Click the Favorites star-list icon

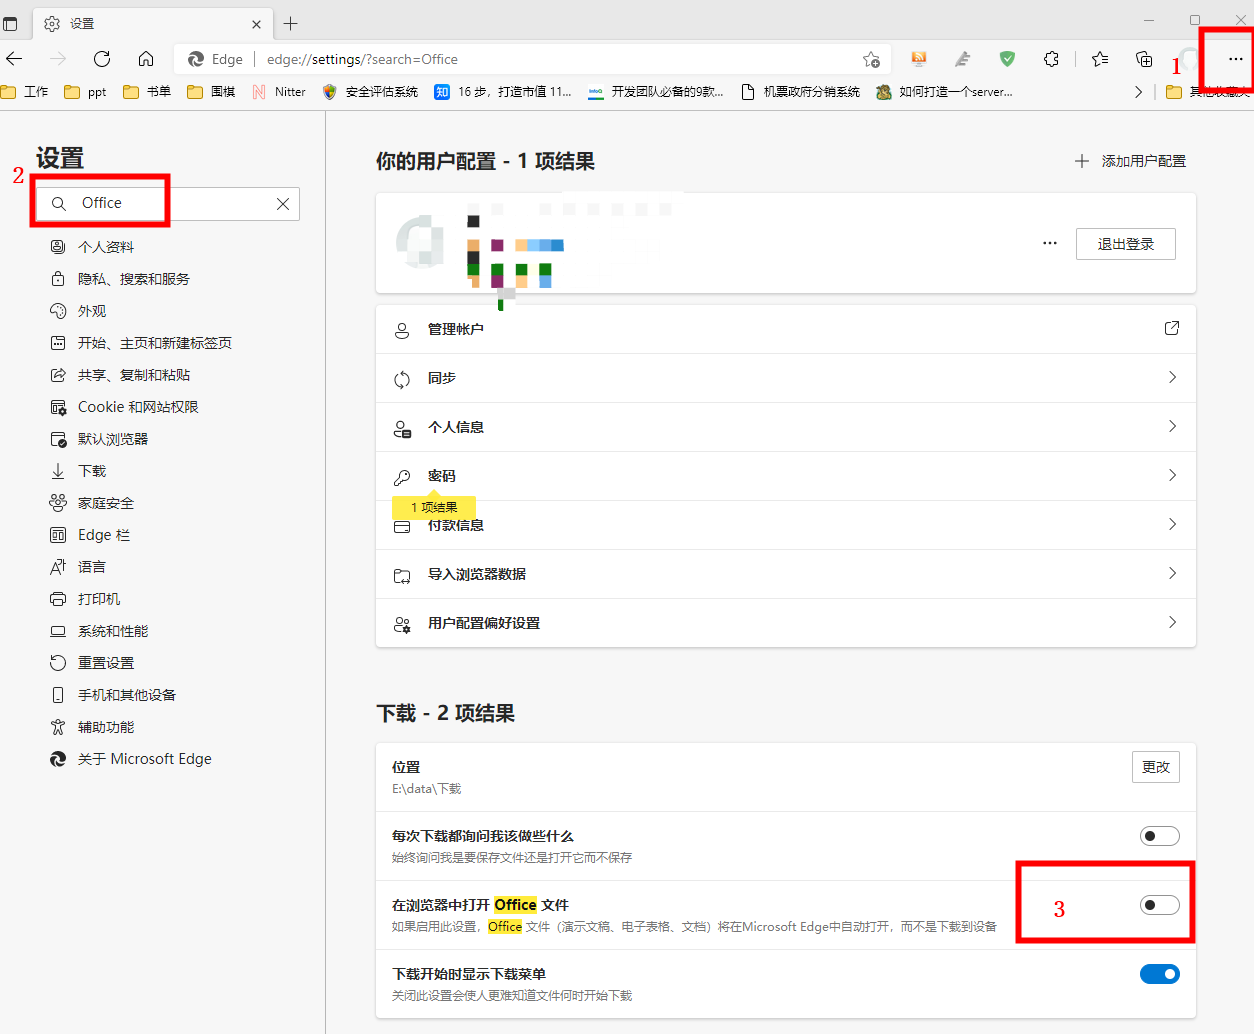1099,59
